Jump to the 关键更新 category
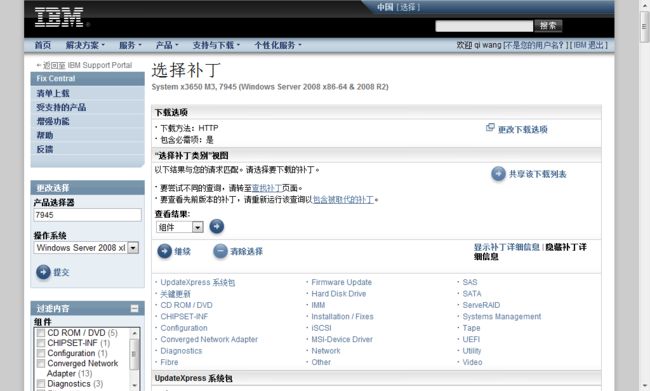Image resolution: width=650 pixels, height=391 pixels. (175, 294)
